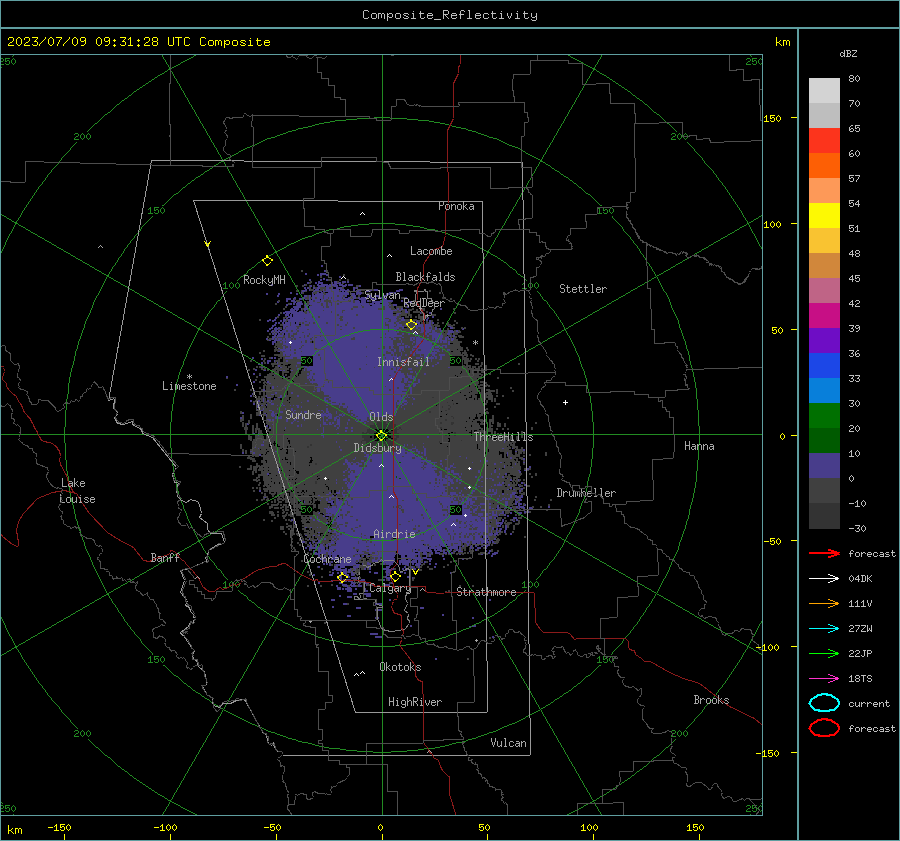Click the green 22JP arrow icon
The height and width of the screenshot is (841, 900).
click(824, 653)
